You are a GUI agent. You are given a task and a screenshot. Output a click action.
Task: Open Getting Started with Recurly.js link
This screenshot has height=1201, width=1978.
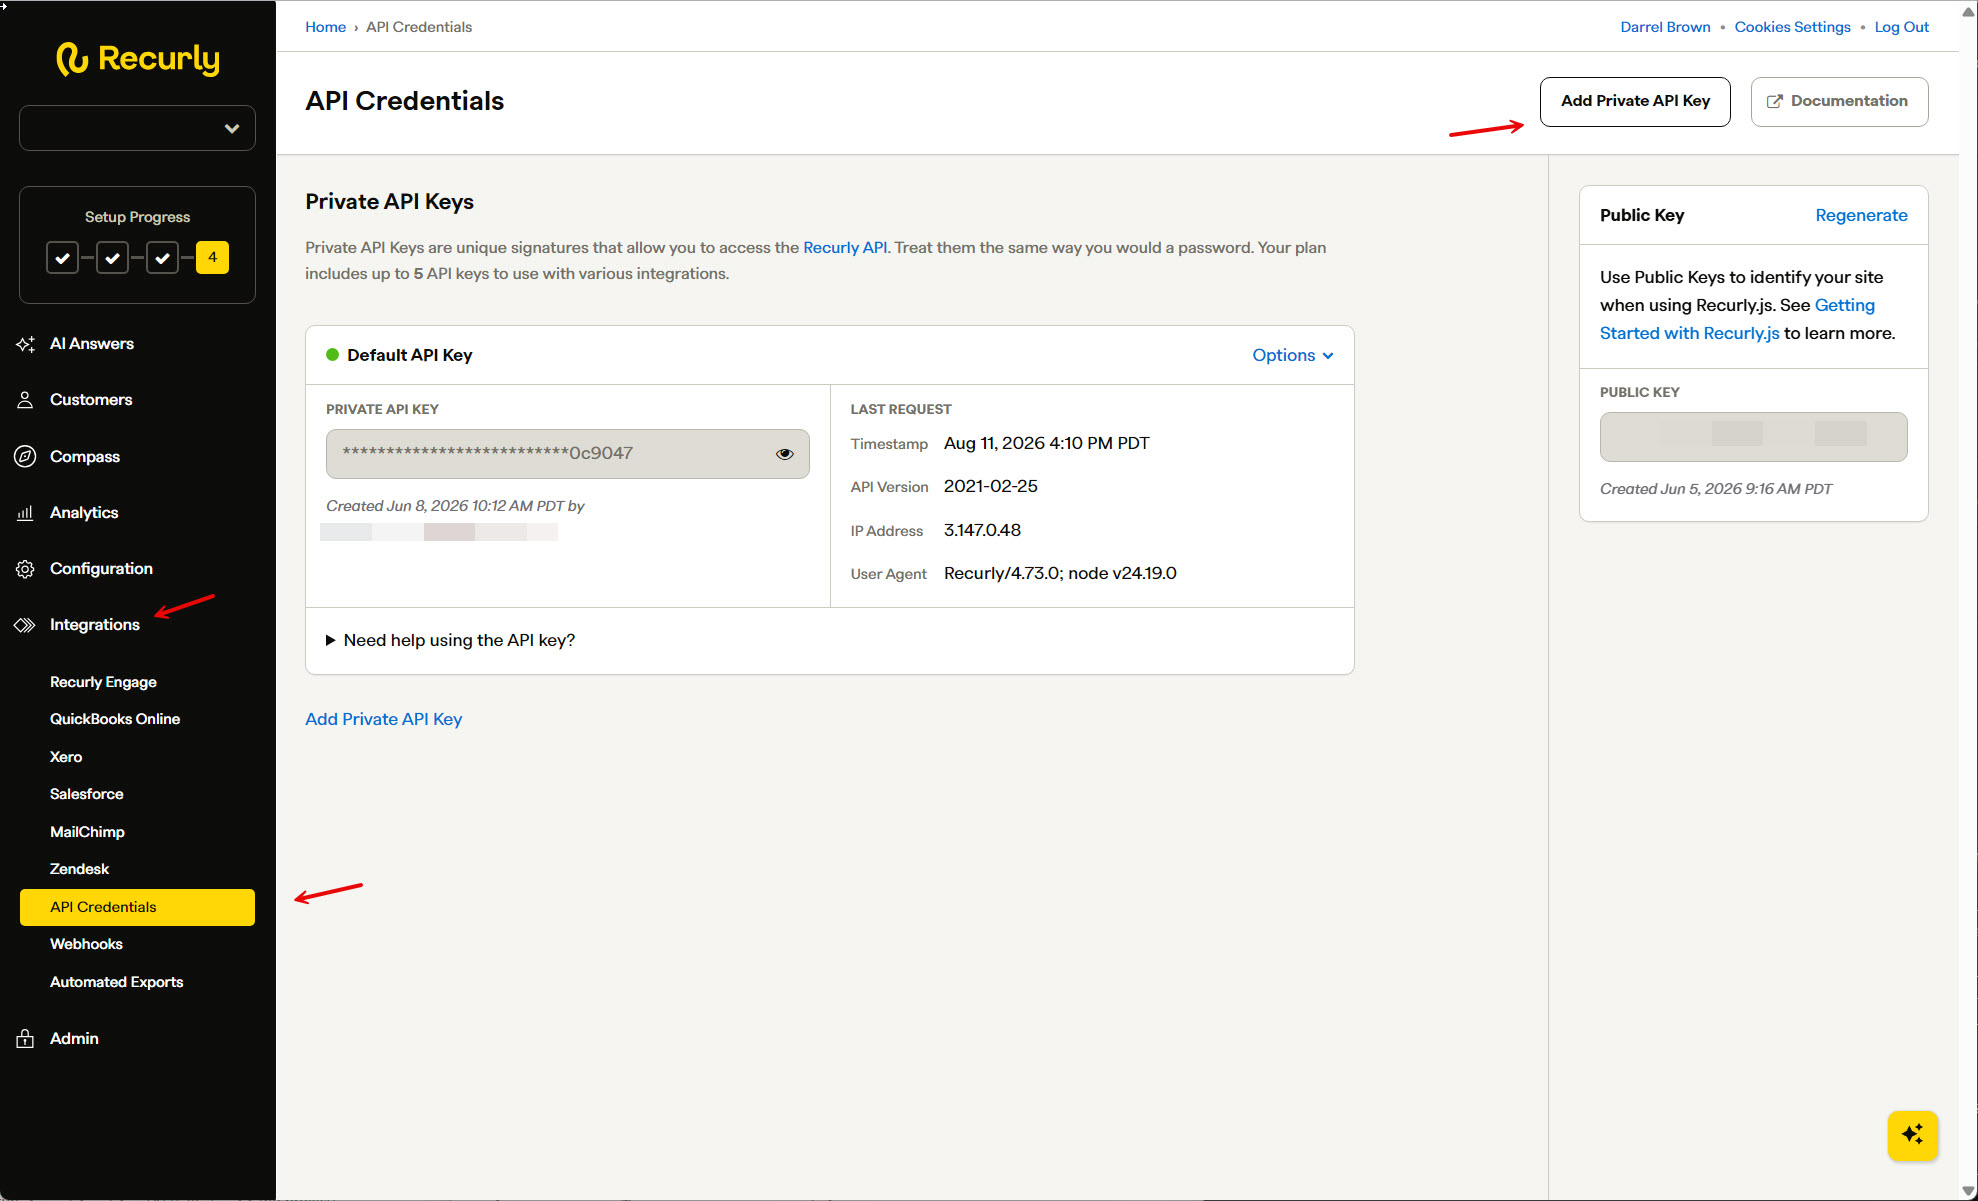[1737, 319]
